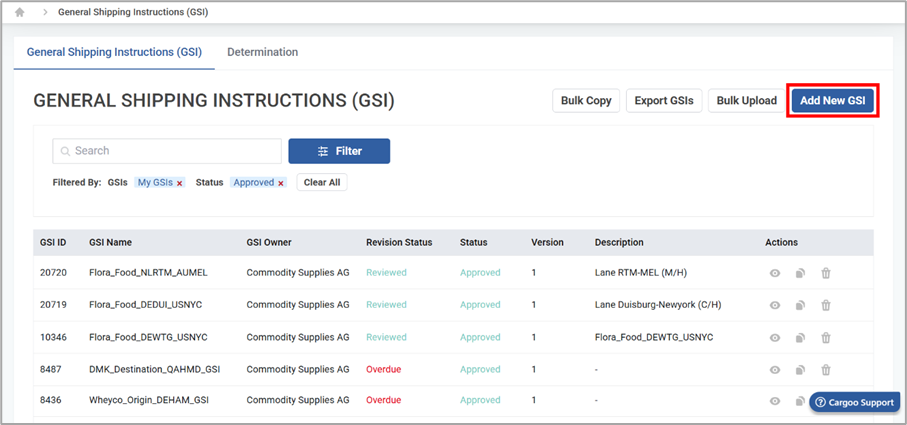View GSI 8487 with eye icon

[775, 369]
